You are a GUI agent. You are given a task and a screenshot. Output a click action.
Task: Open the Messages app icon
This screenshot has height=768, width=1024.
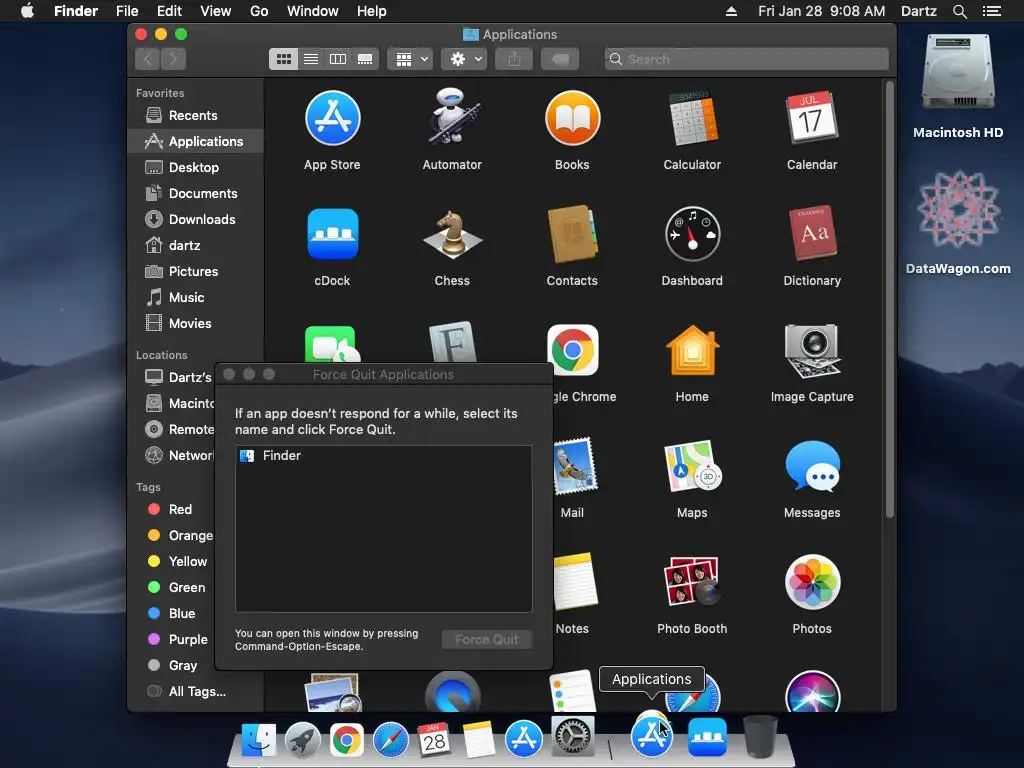(812, 466)
